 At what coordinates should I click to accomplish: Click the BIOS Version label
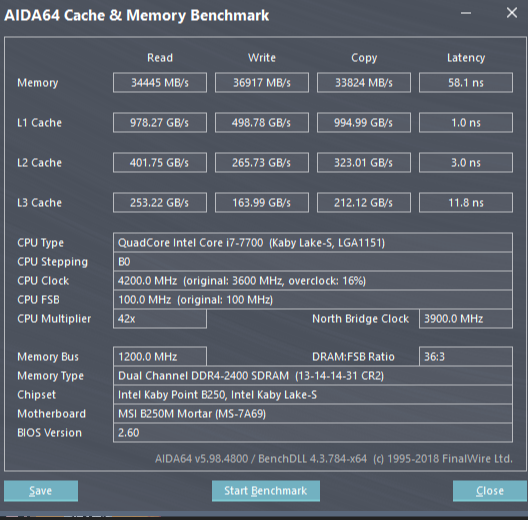(50, 433)
